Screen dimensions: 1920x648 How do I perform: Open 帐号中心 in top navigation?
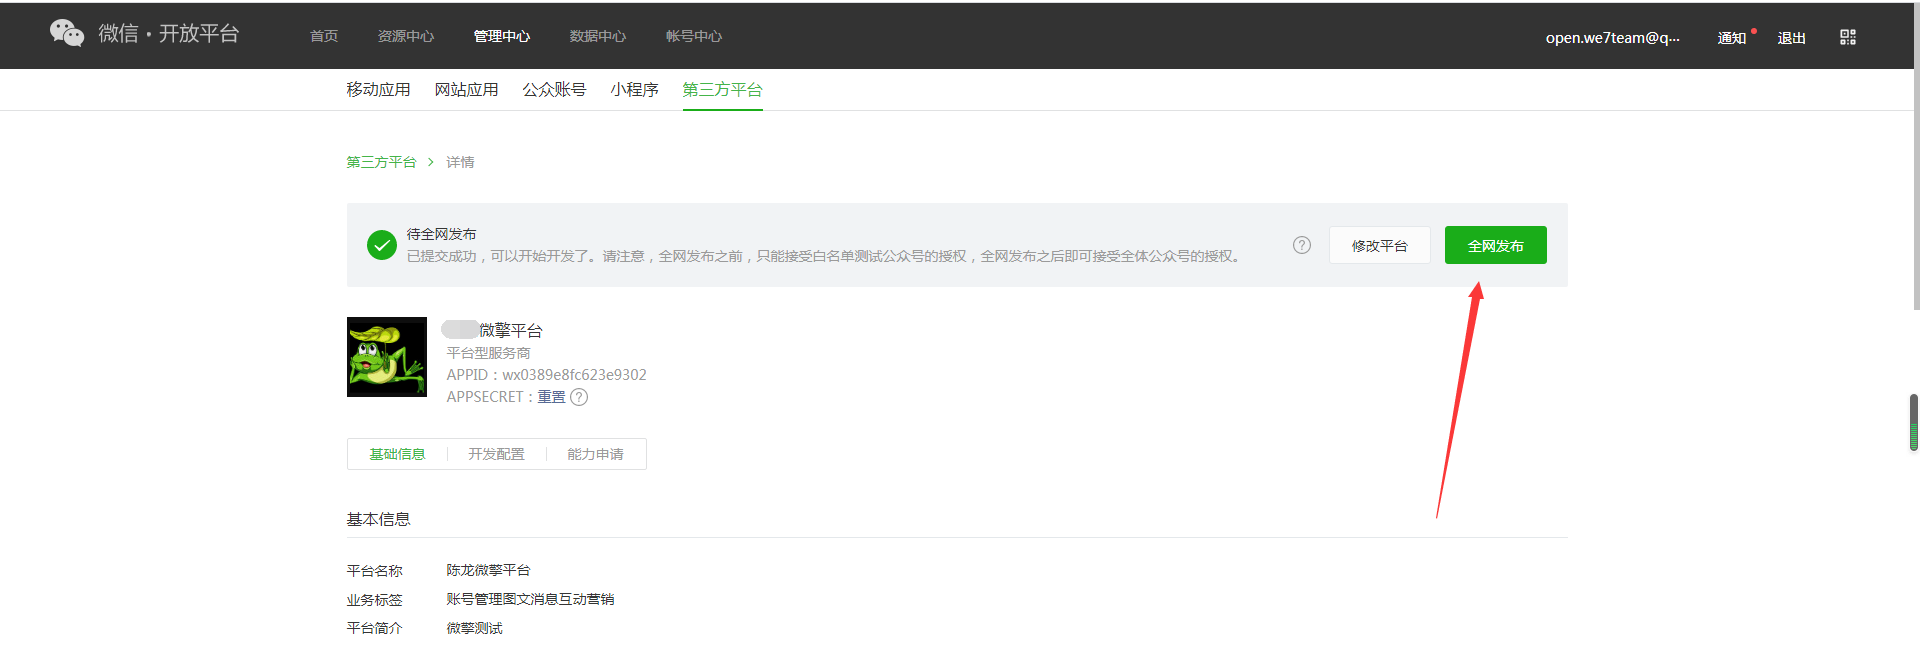[694, 36]
